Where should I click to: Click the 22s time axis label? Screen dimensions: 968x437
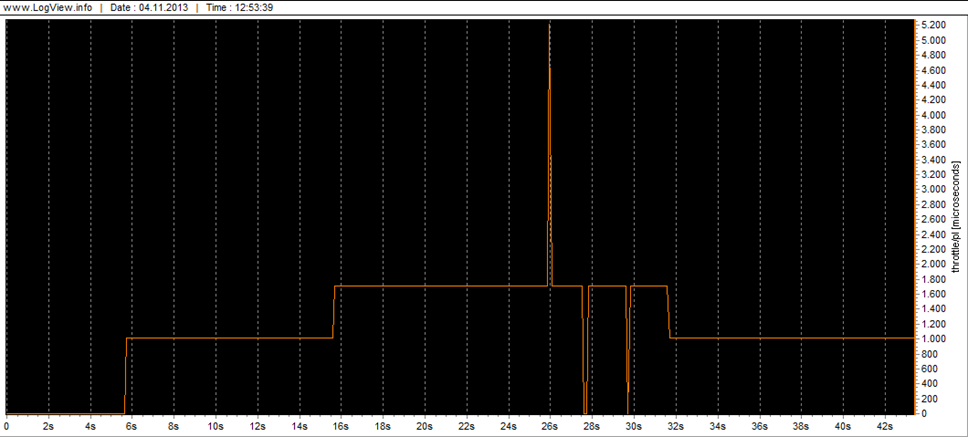tap(467, 426)
